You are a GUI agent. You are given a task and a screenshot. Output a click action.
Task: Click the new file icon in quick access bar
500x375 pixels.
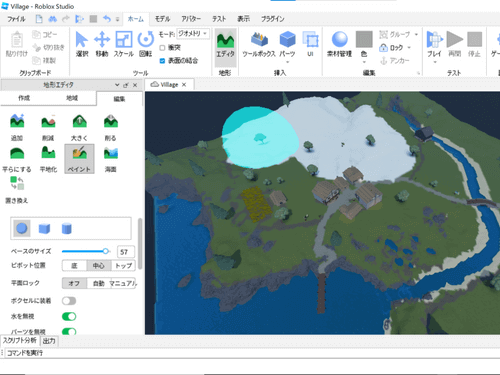[x=39, y=19]
